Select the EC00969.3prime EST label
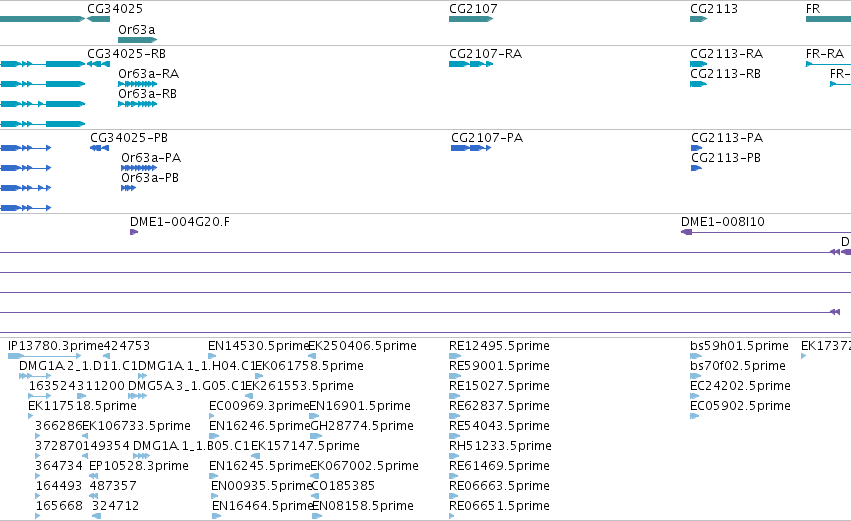 pyautogui.click(x=259, y=406)
